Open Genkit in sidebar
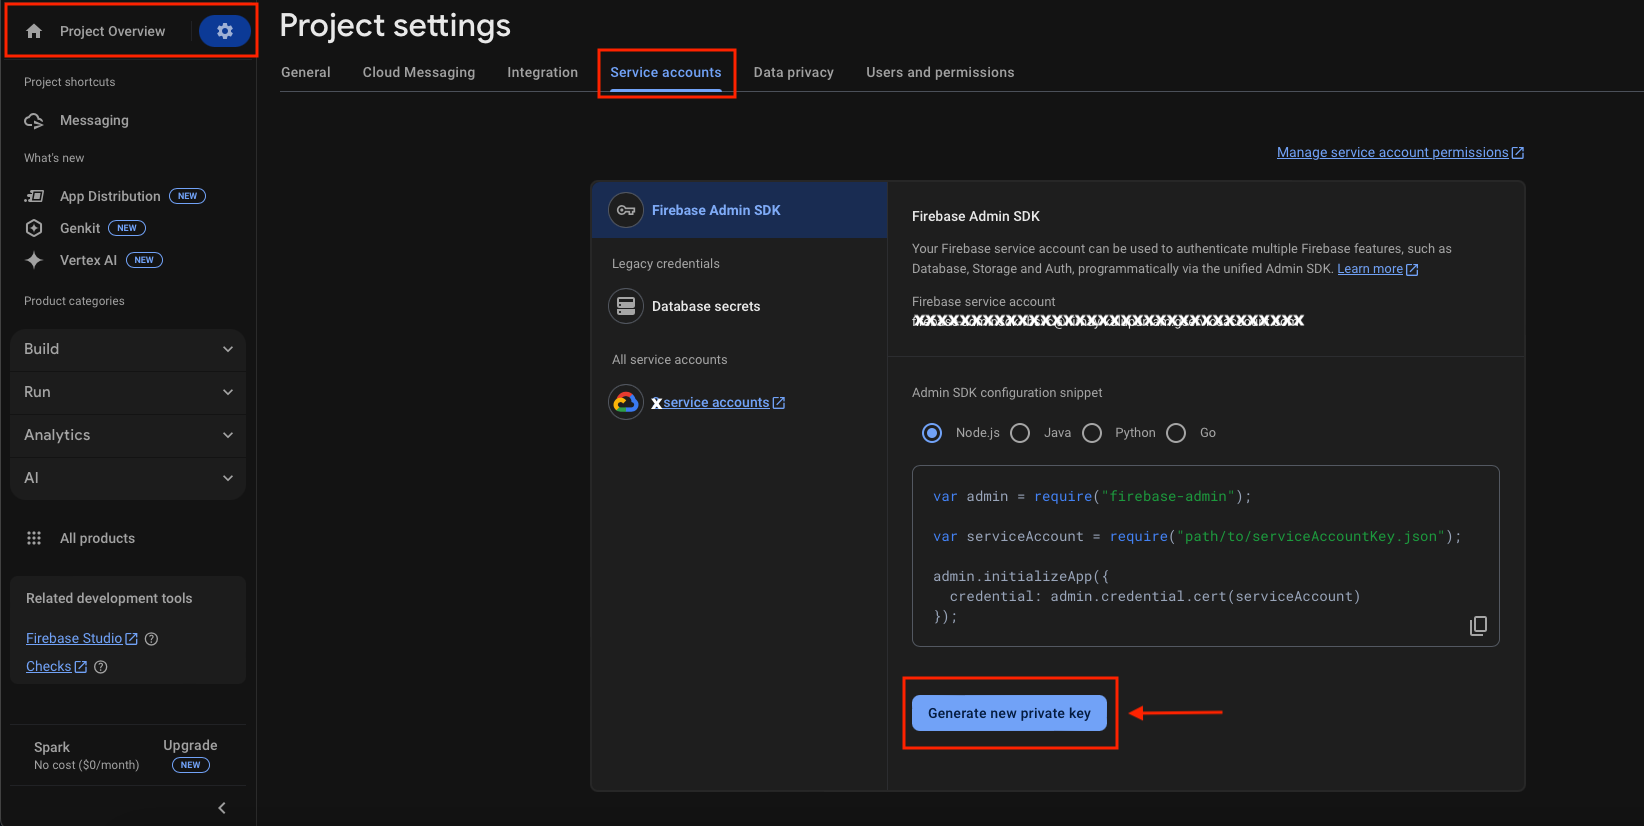Viewport: 1644px width, 826px height. (80, 228)
